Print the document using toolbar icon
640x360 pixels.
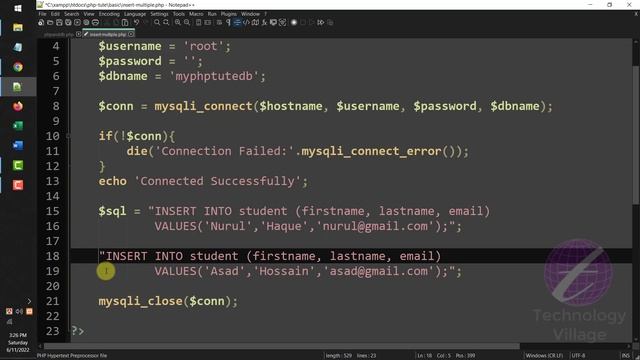coord(95,22)
